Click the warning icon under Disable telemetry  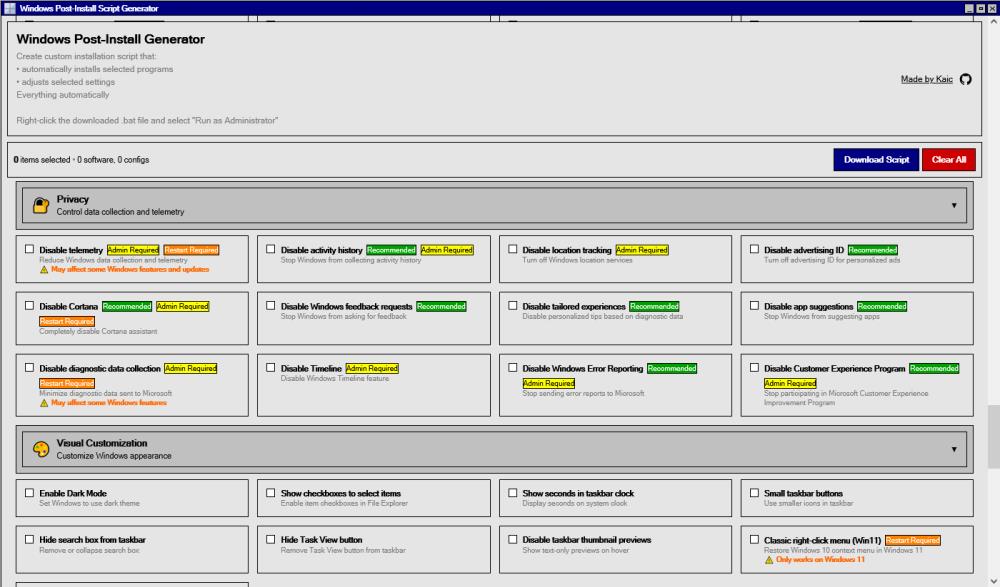click(x=44, y=270)
